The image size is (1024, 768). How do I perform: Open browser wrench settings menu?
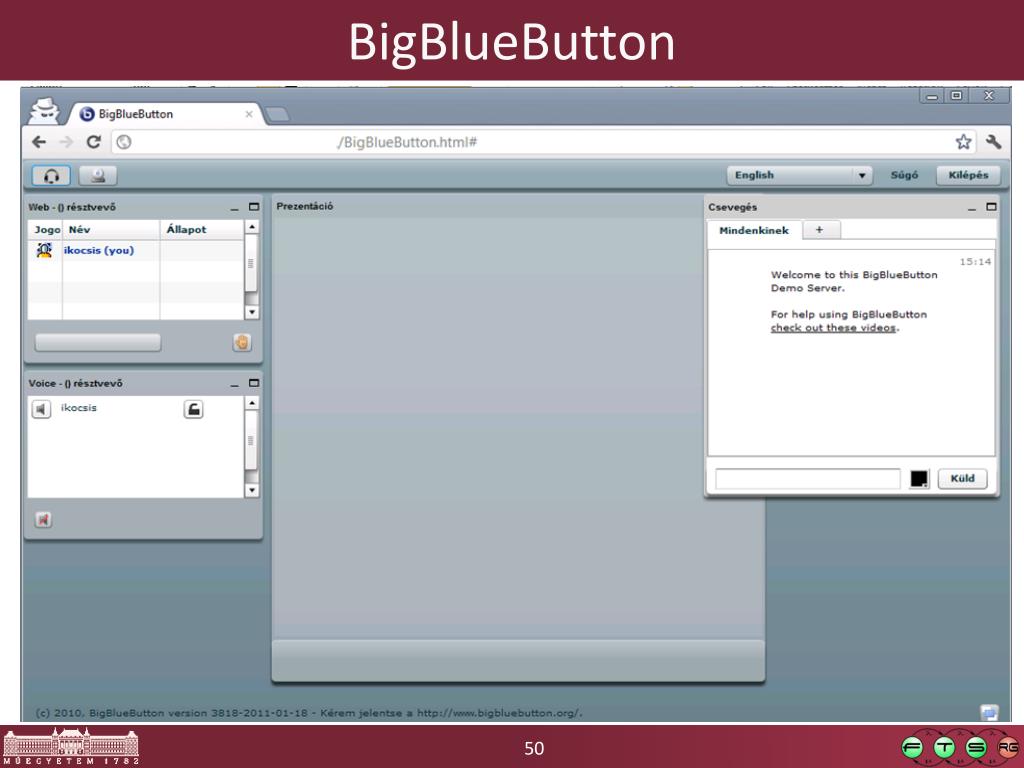[x=993, y=142]
